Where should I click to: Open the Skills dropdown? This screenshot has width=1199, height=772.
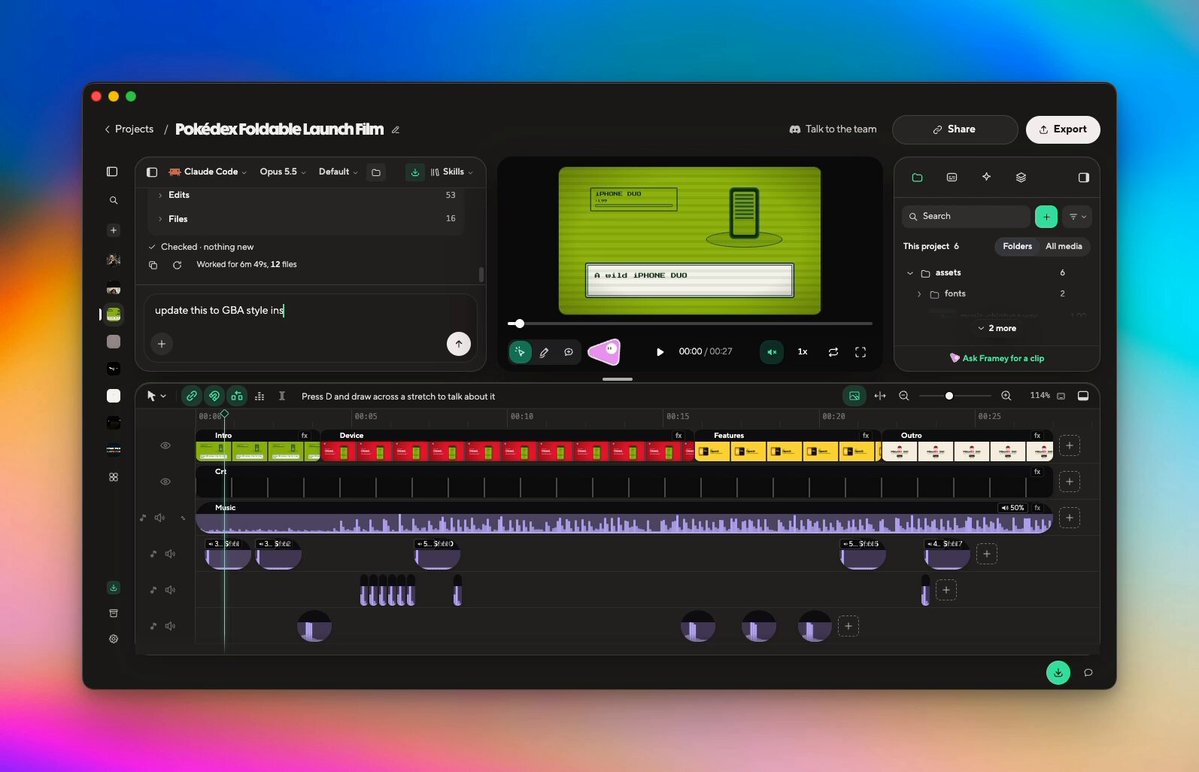click(x=452, y=172)
